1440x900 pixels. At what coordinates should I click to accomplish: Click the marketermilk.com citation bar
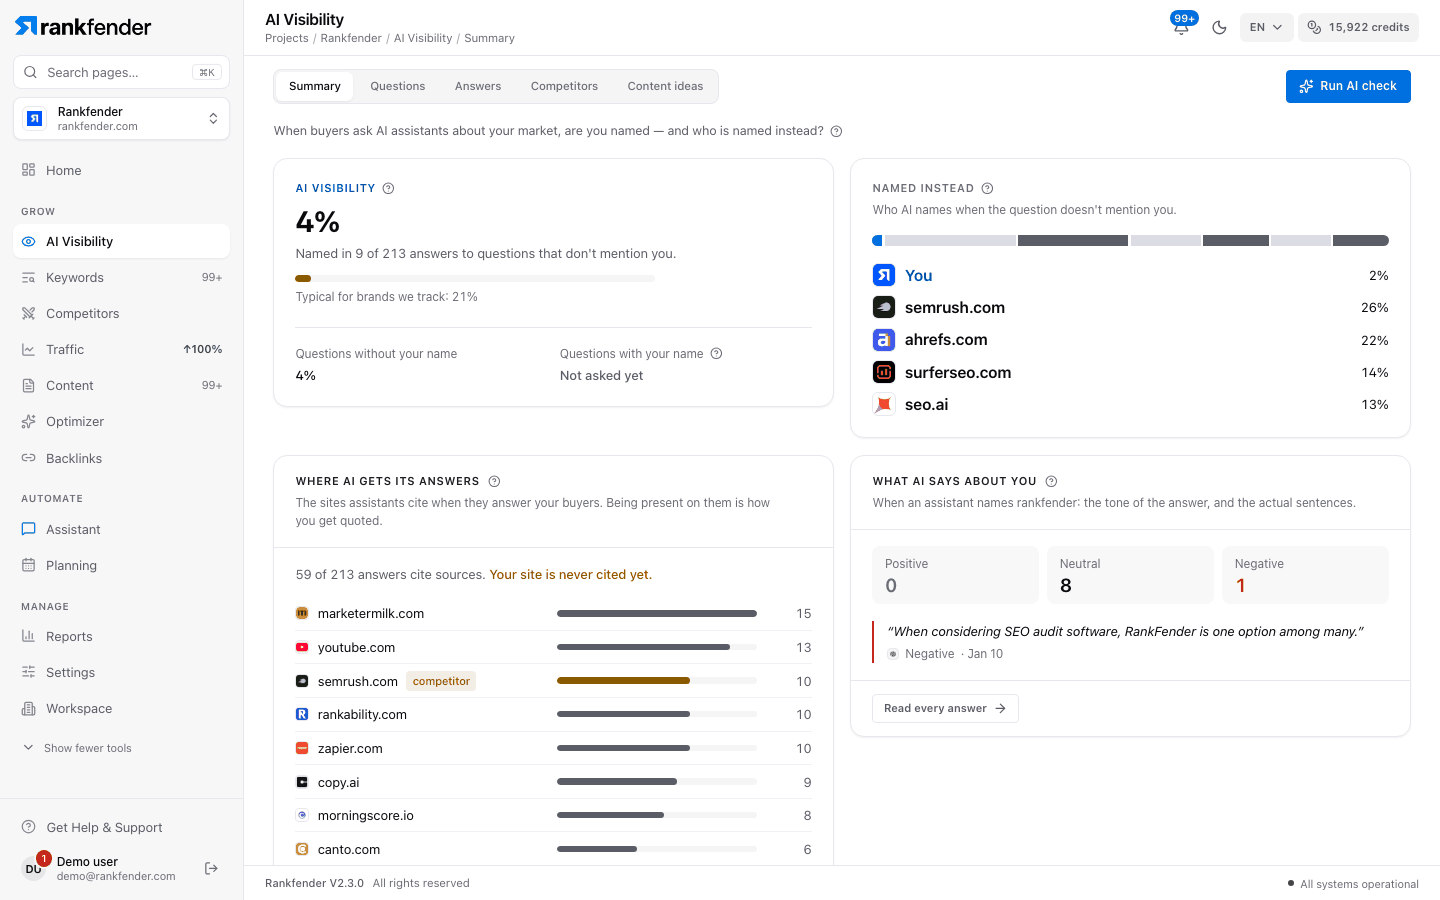[x=657, y=613]
